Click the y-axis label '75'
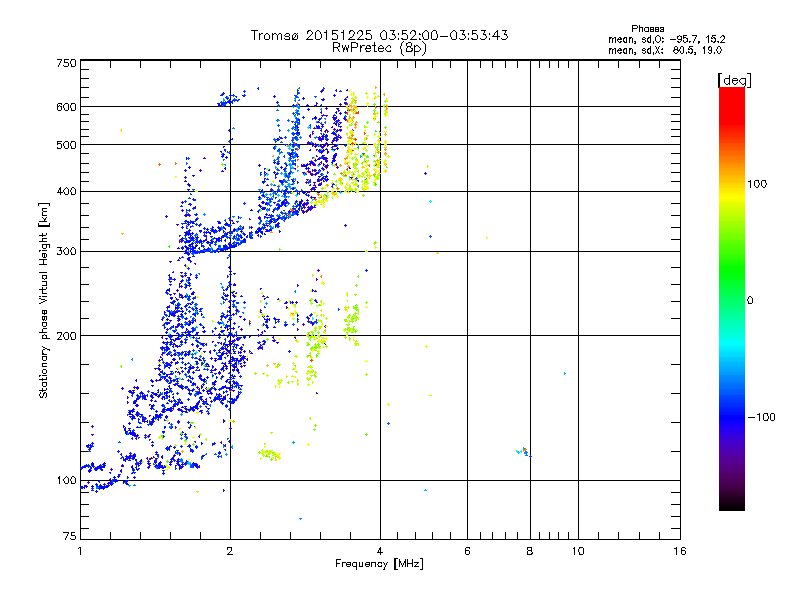Viewport: 800px width, 600px height. pyautogui.click(x=70, y=536)
